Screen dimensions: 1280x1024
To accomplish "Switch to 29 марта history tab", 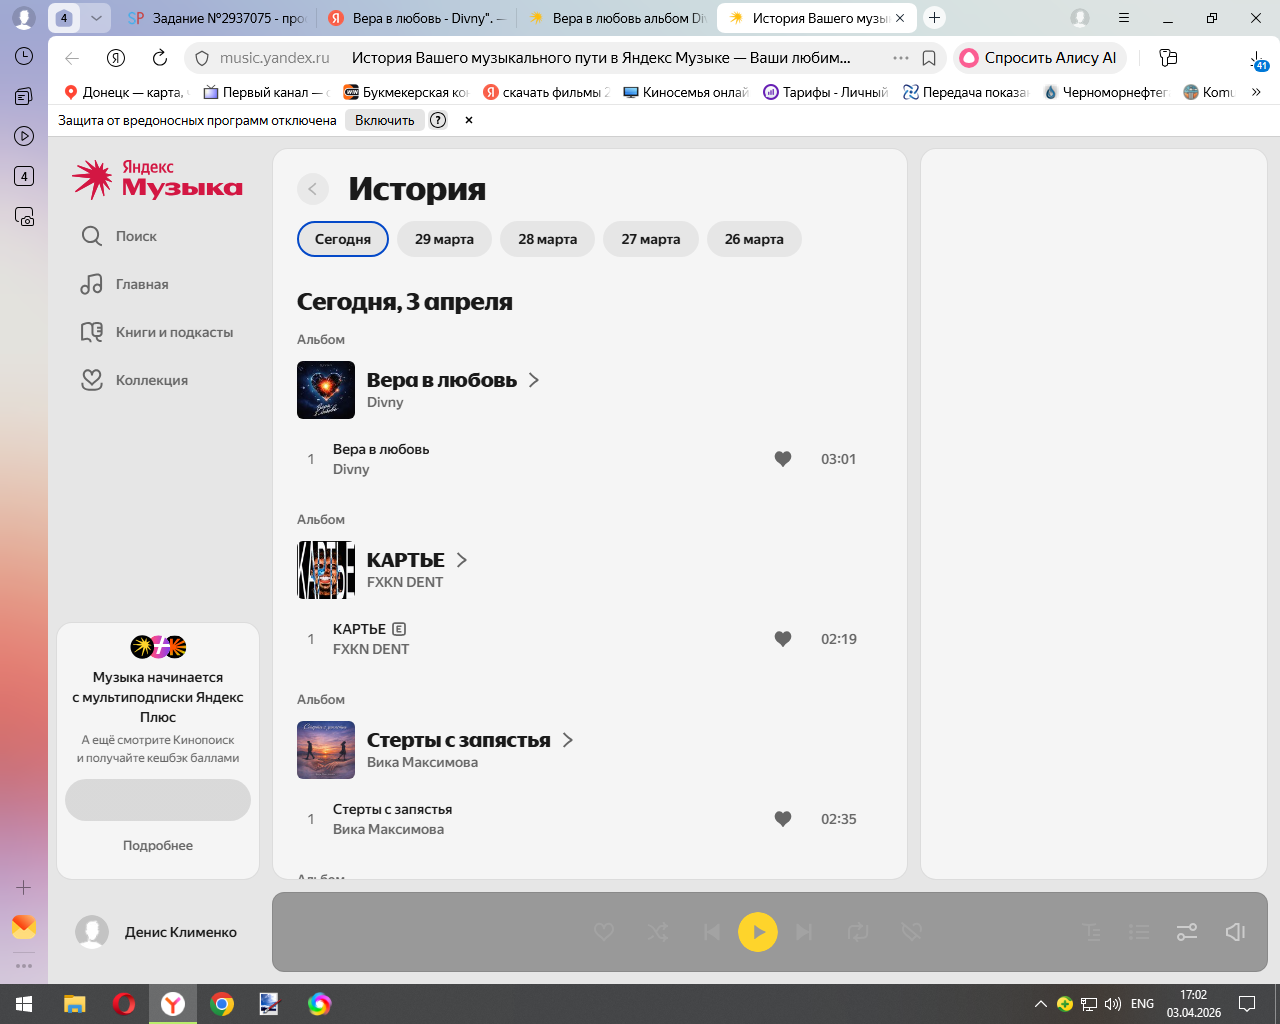I will pyautogui.click(x=444, y=239).
